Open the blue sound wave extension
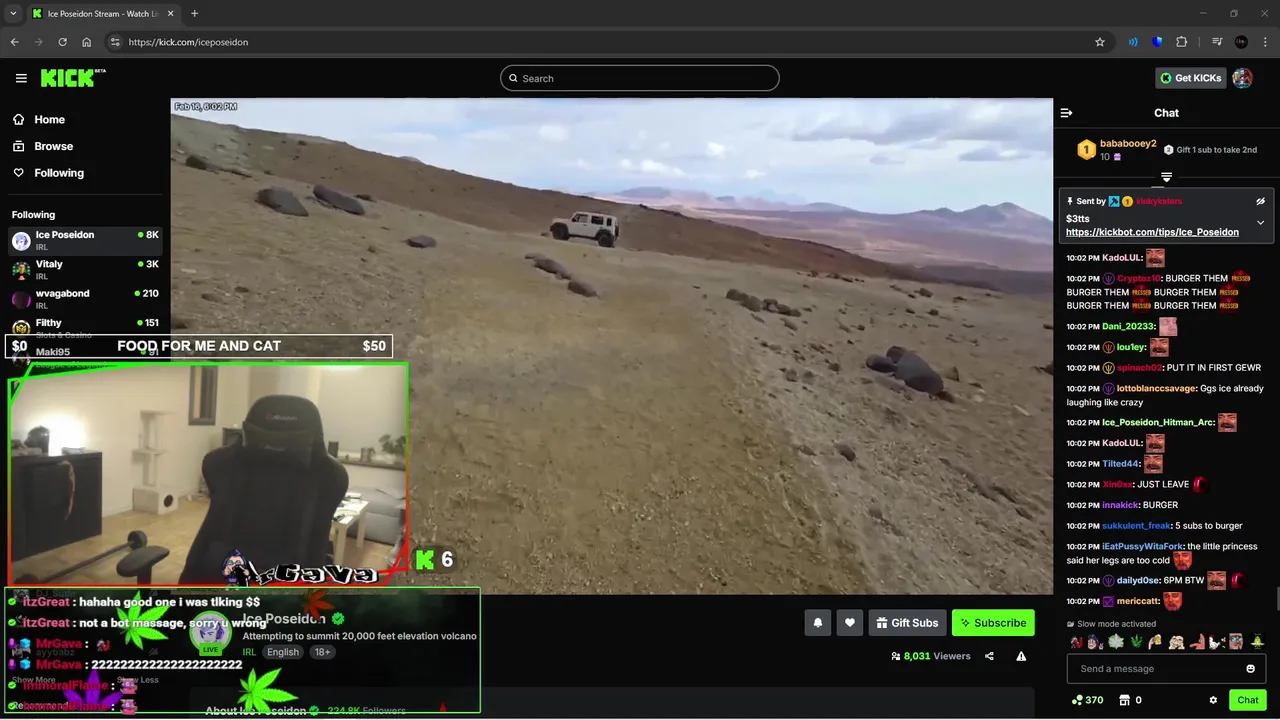The height and width of the screenshot is (720, 1280). click(x=1133, y=42)
